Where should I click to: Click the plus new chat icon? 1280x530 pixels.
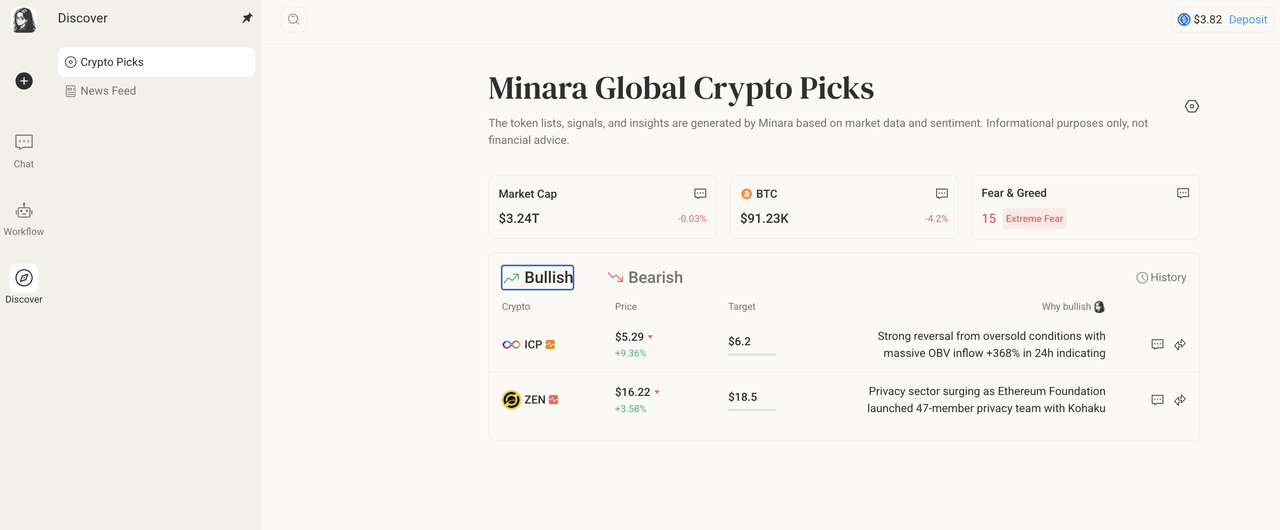pos(24,81)
